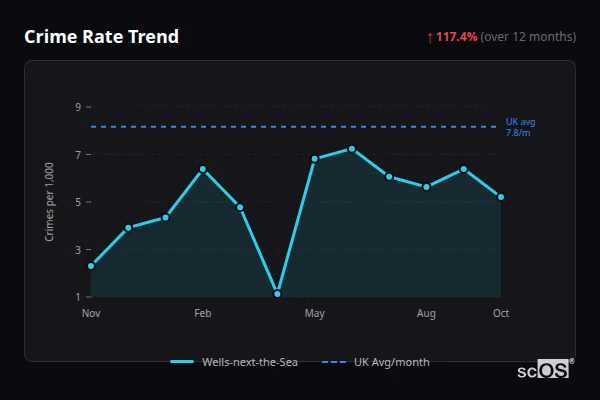Click the 'UK avg 7.8/m' label
Screen dimensions: 600x400
pyautogui.click(x=520, y=127)
